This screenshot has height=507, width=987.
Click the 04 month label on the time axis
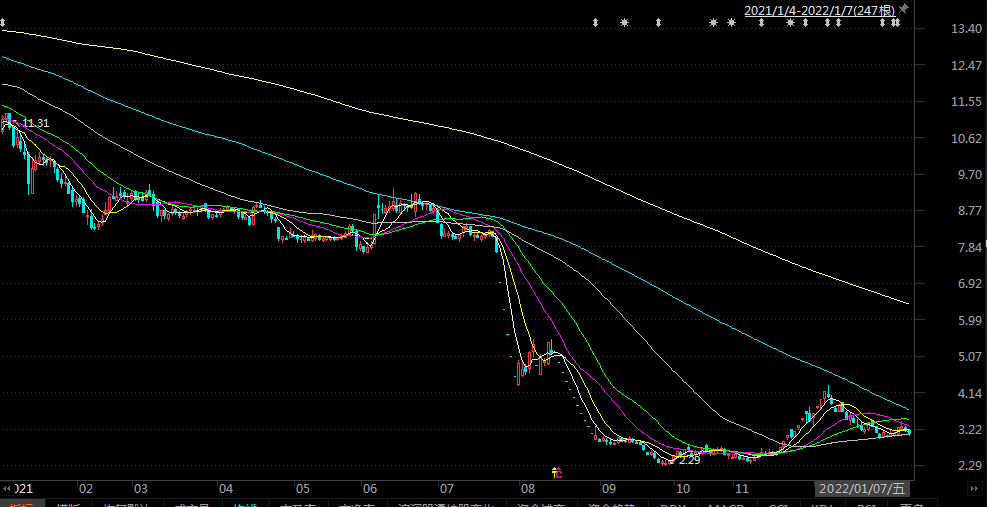click(x=225, y=489)
